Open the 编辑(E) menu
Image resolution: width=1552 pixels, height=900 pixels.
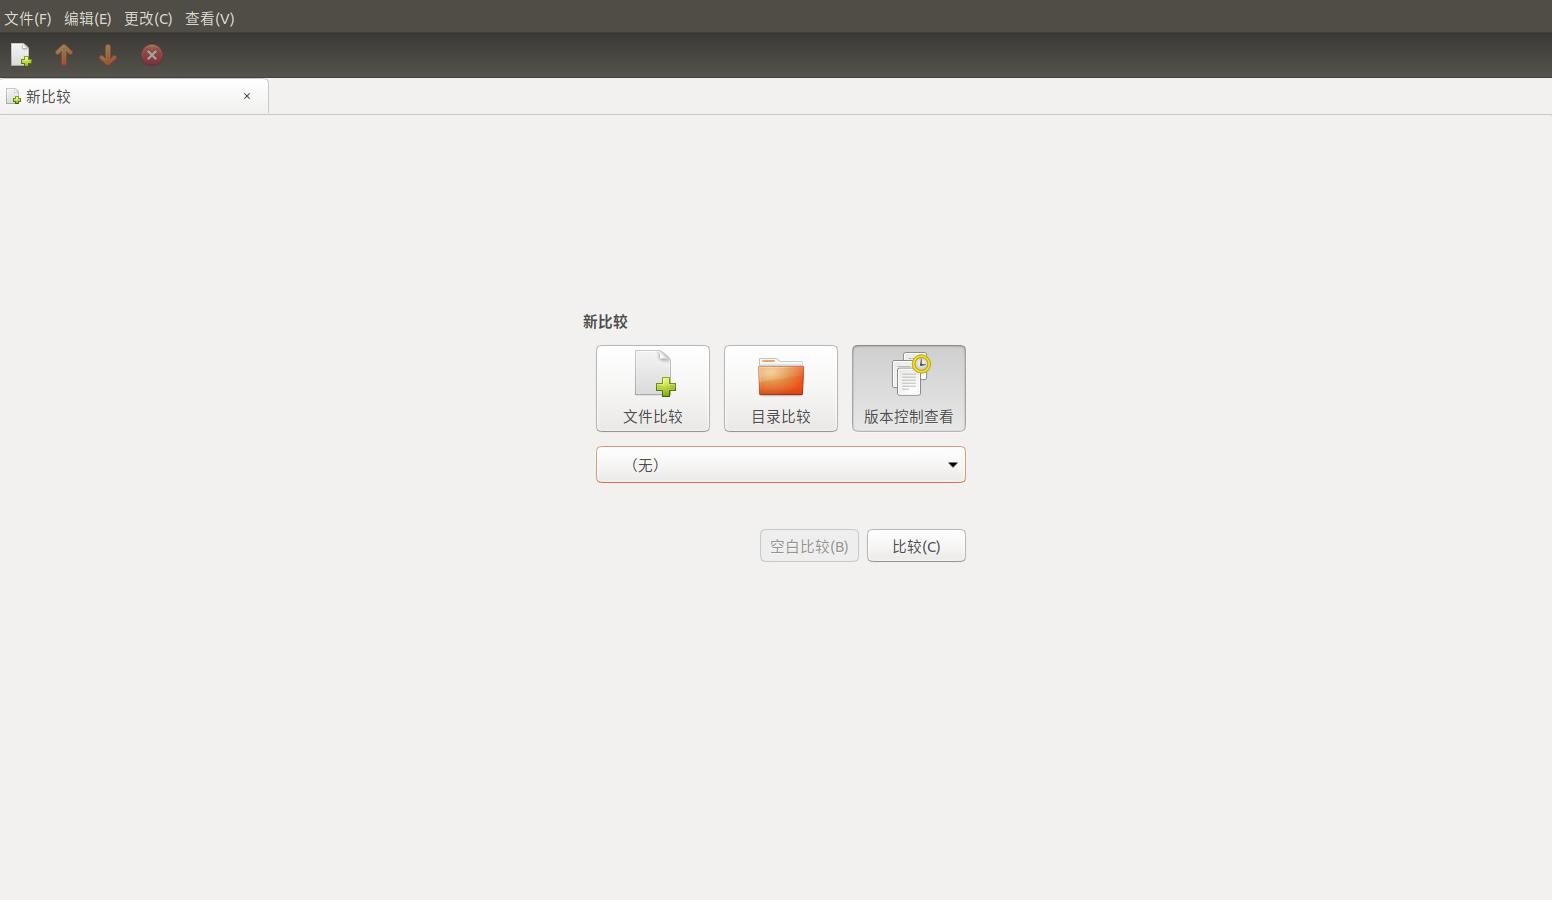coord(88,18)
